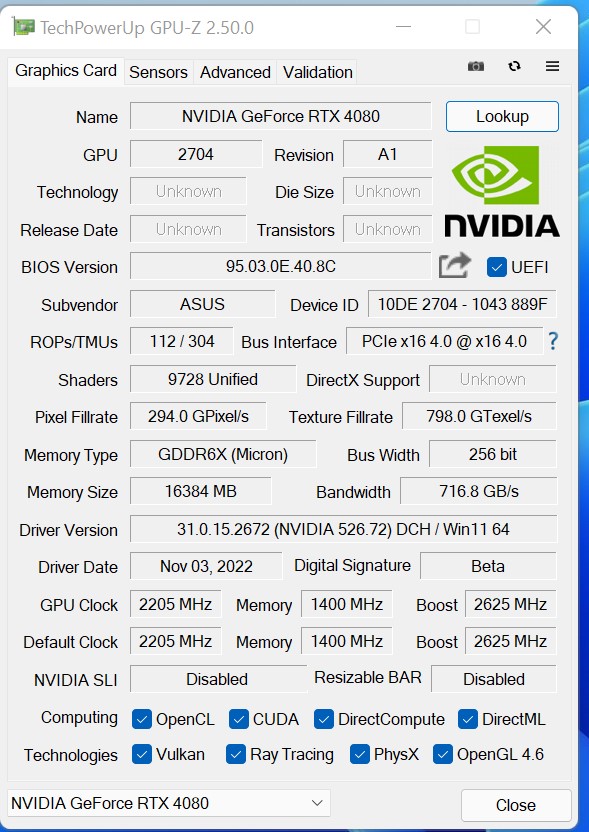The height and width of the screenshot is (832, 589).
Task: Click the BIOS export share icon
Action: (455, 265)
